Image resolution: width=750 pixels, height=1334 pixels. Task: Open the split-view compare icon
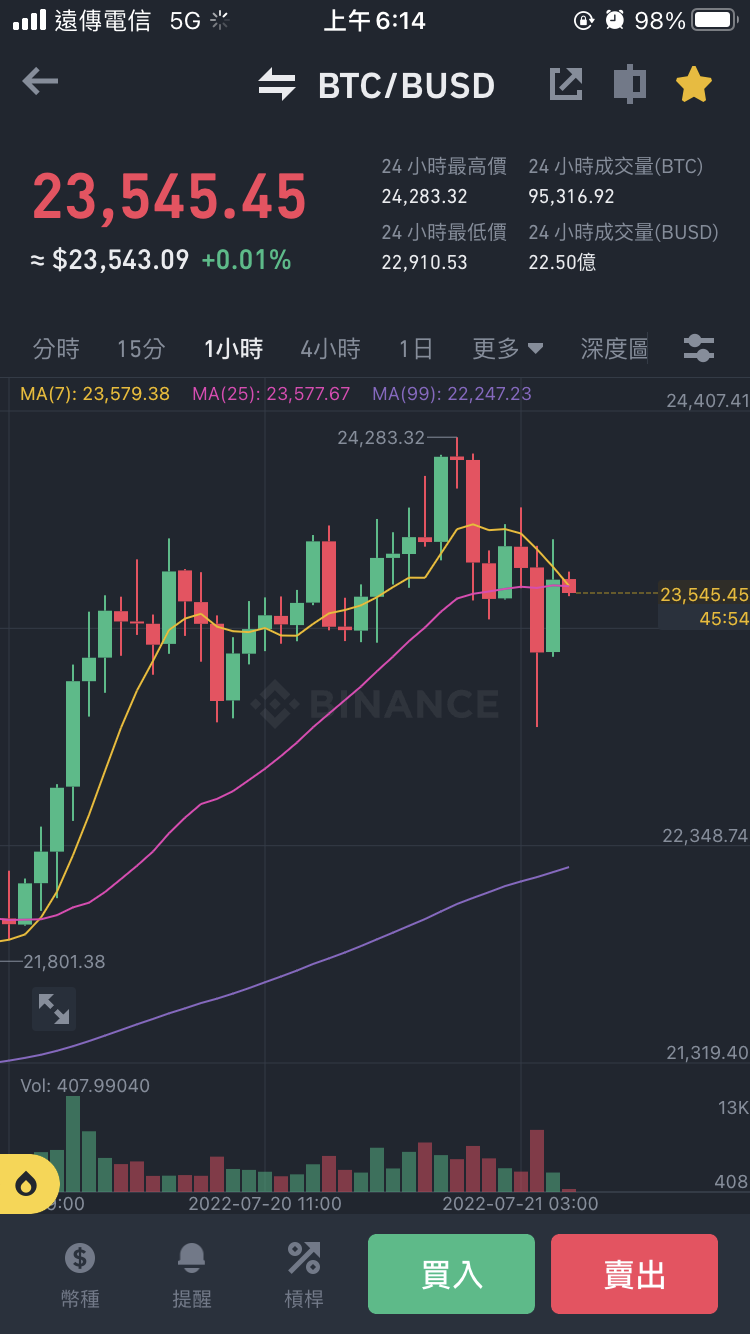click(x=629, y=85)
